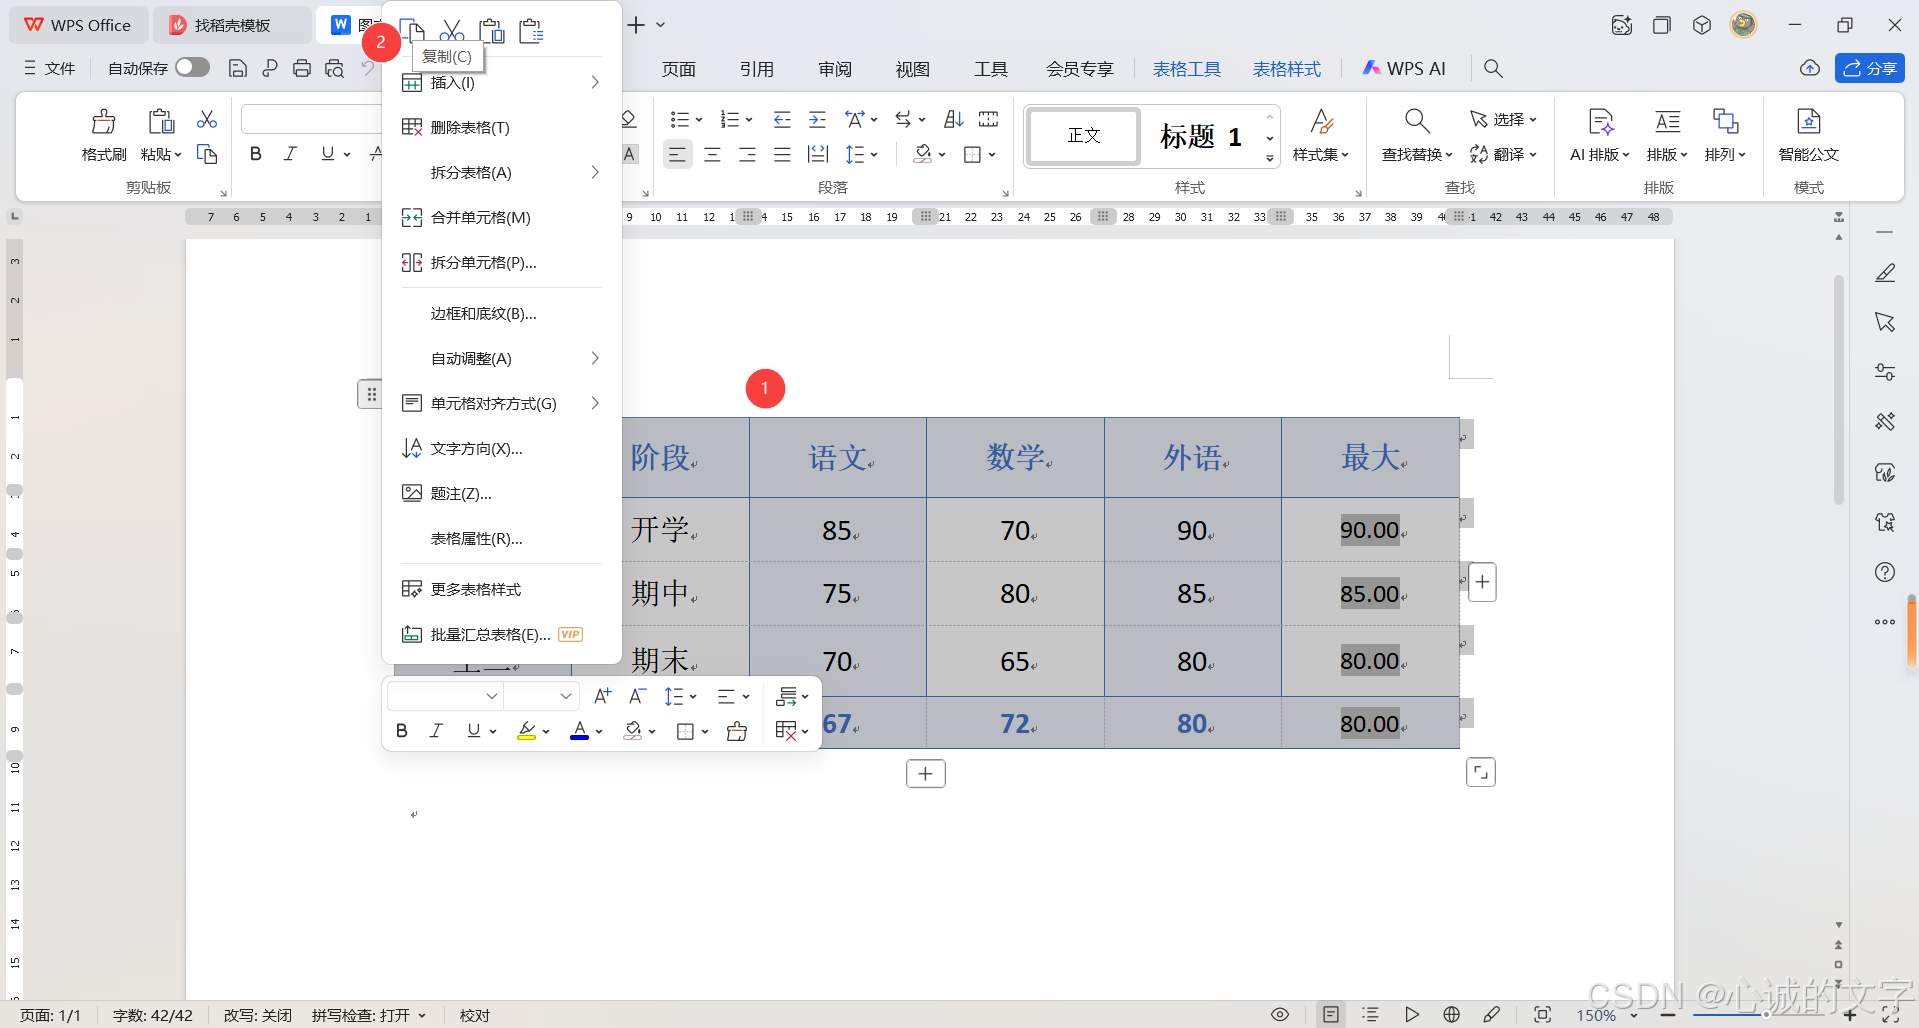The height and width of the screenshot is (1028, 1919).
Task: Toggle Bold in the mini toolbar
Action: pos(402,731)
